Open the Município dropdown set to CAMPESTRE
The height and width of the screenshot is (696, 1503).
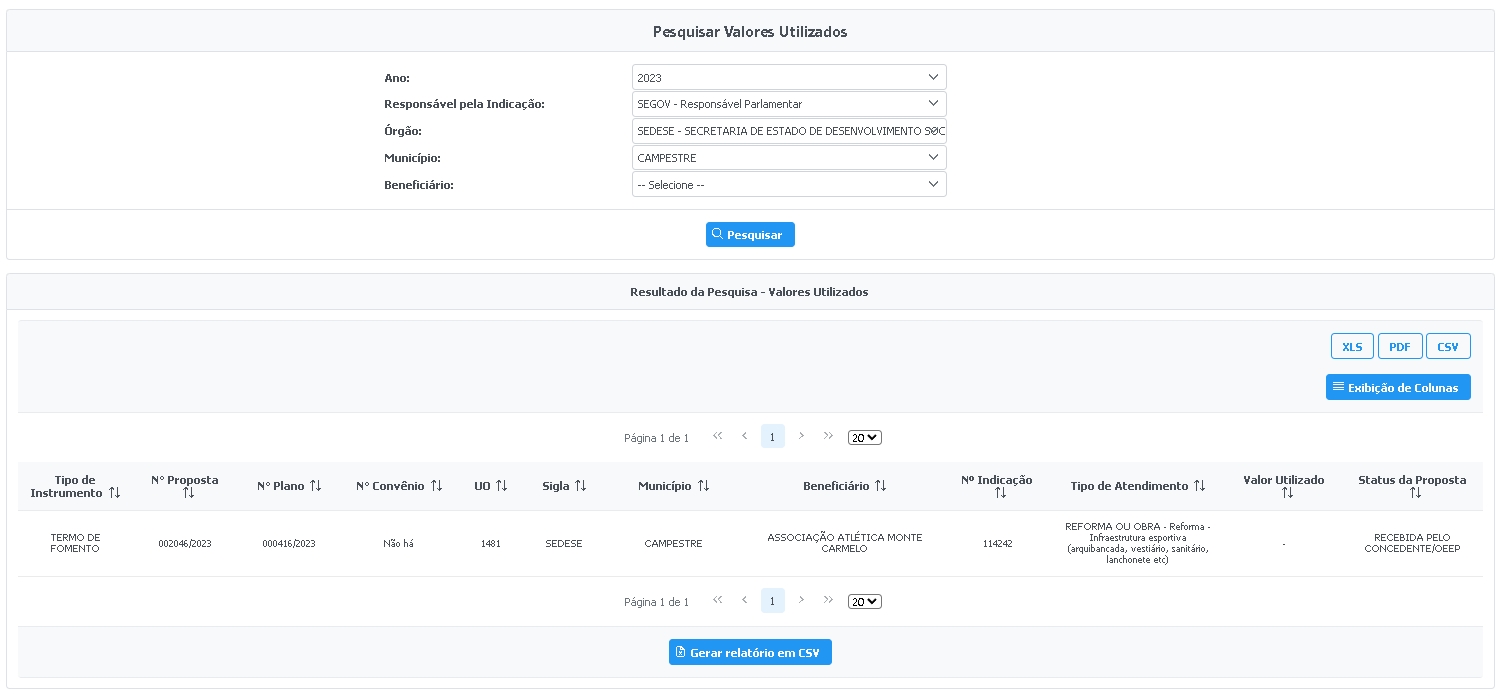(788, 158)
